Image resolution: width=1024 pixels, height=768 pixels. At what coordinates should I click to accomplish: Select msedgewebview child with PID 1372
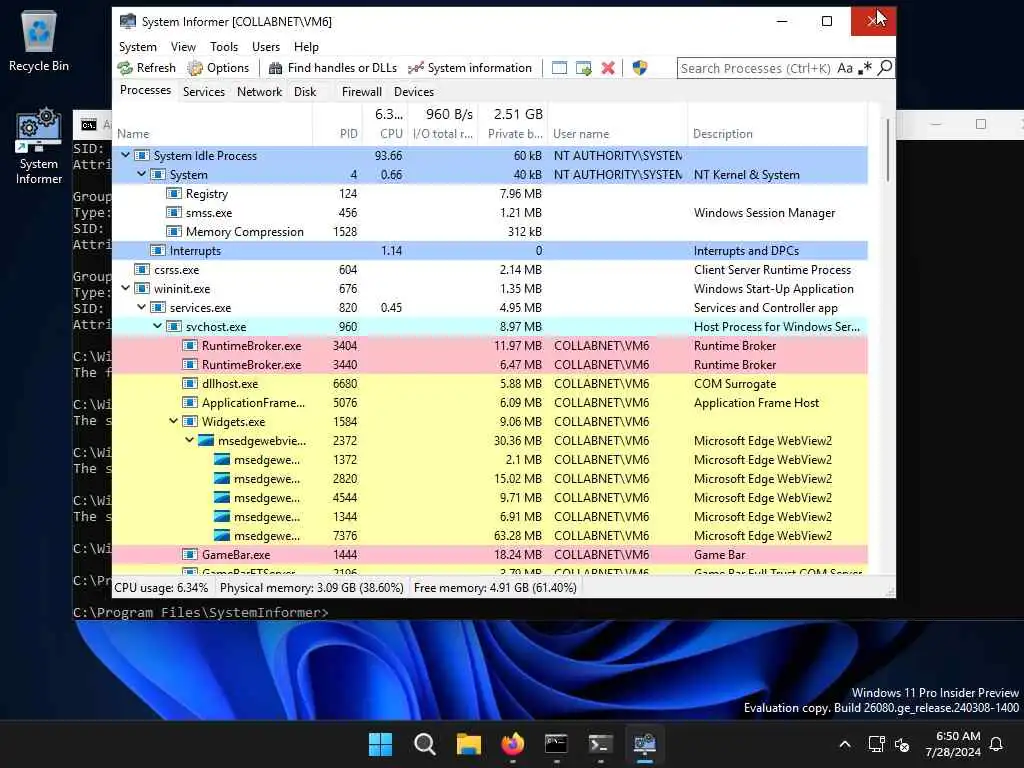point(490,459)
